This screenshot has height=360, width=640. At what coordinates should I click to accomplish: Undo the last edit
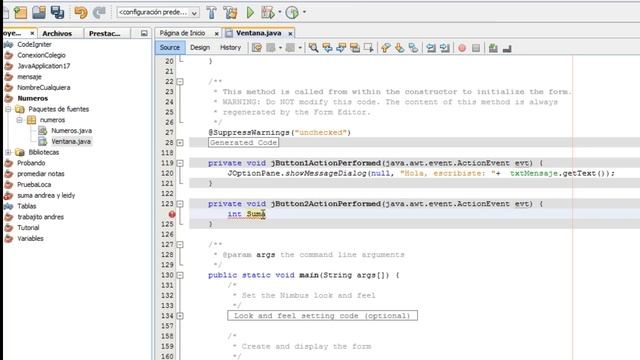[81, 13]
